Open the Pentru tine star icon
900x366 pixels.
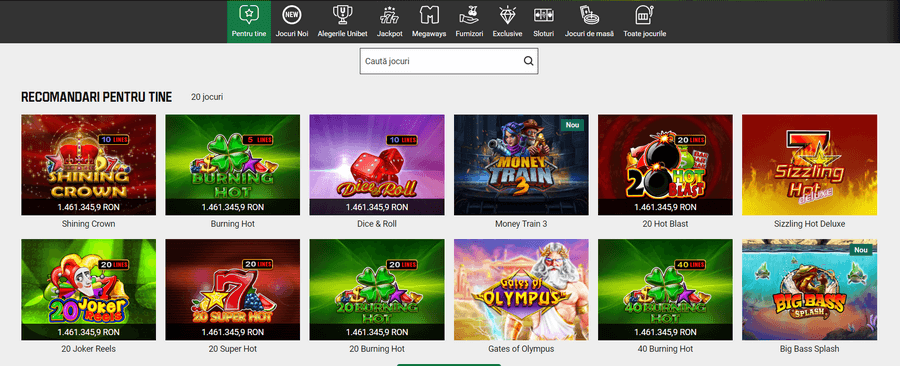pyautogui.click(x=249, y=14)
